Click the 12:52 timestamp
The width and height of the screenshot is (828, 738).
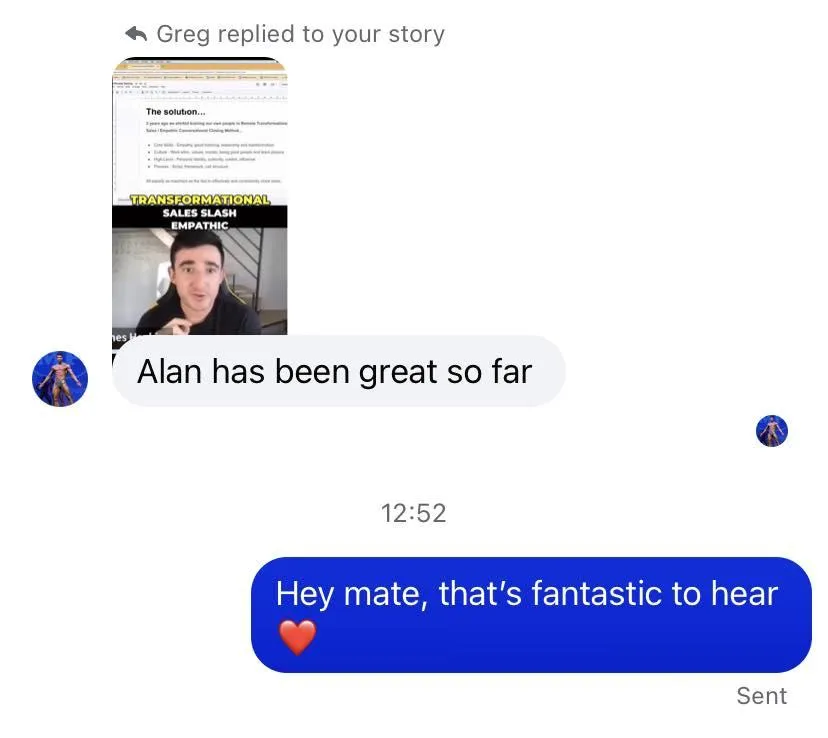pyautogui.click(x=413, y=513)
